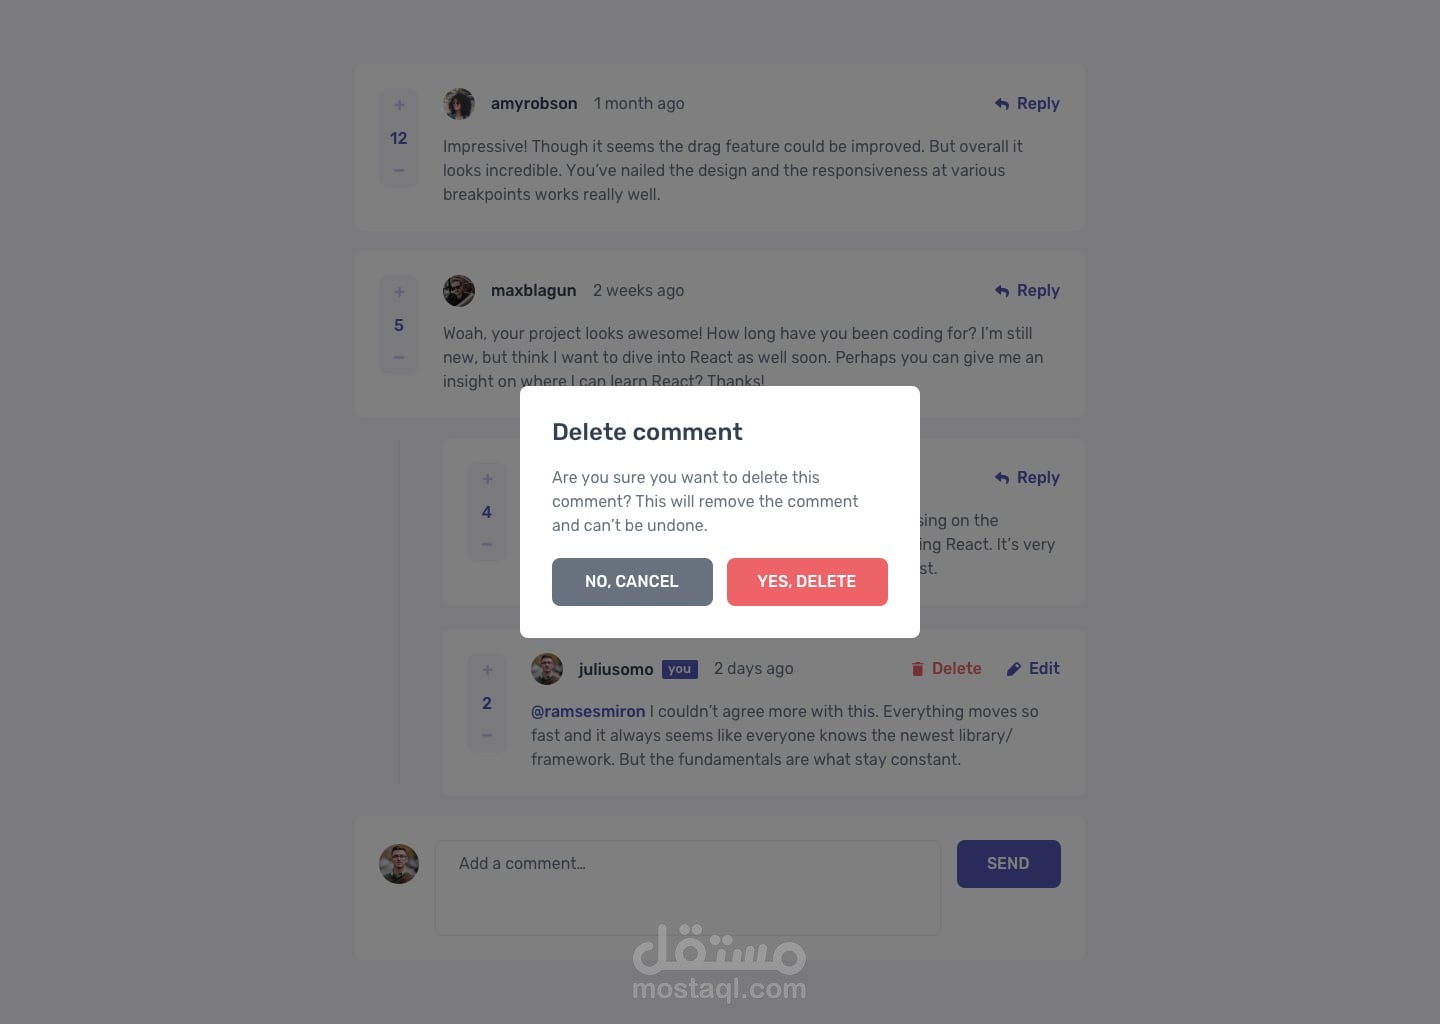Confirm with YES, DELETE button

point(807,582)
